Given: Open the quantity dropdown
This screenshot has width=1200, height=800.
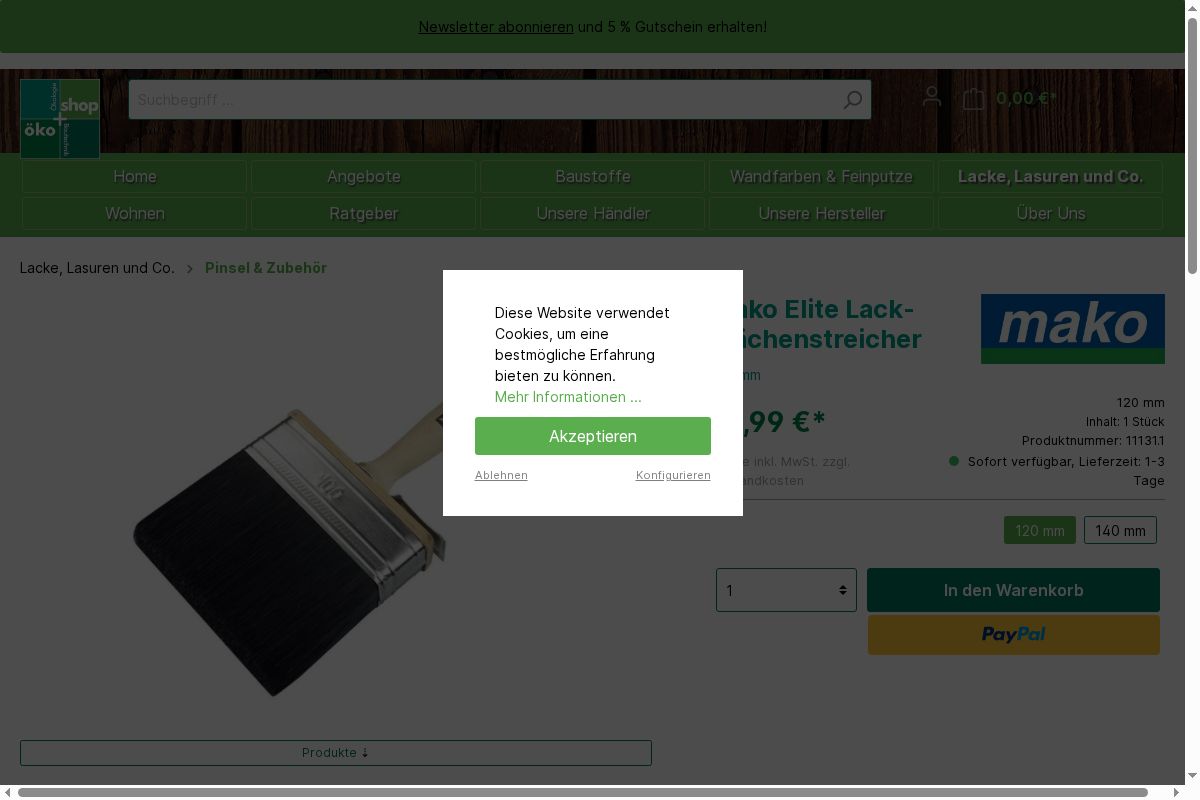Looking at the screenshot, I should 786,590.
